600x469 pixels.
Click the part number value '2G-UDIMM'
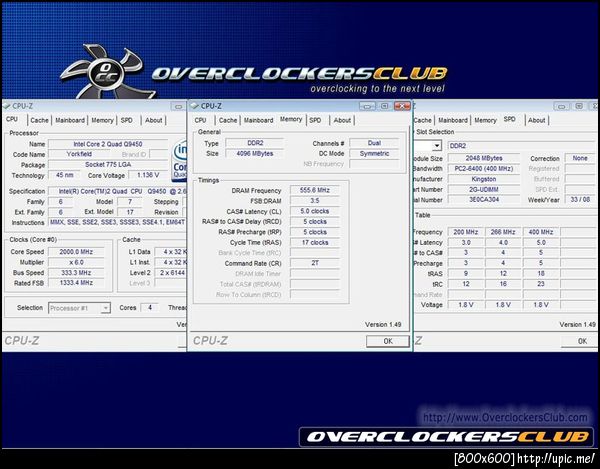[484, 189]
